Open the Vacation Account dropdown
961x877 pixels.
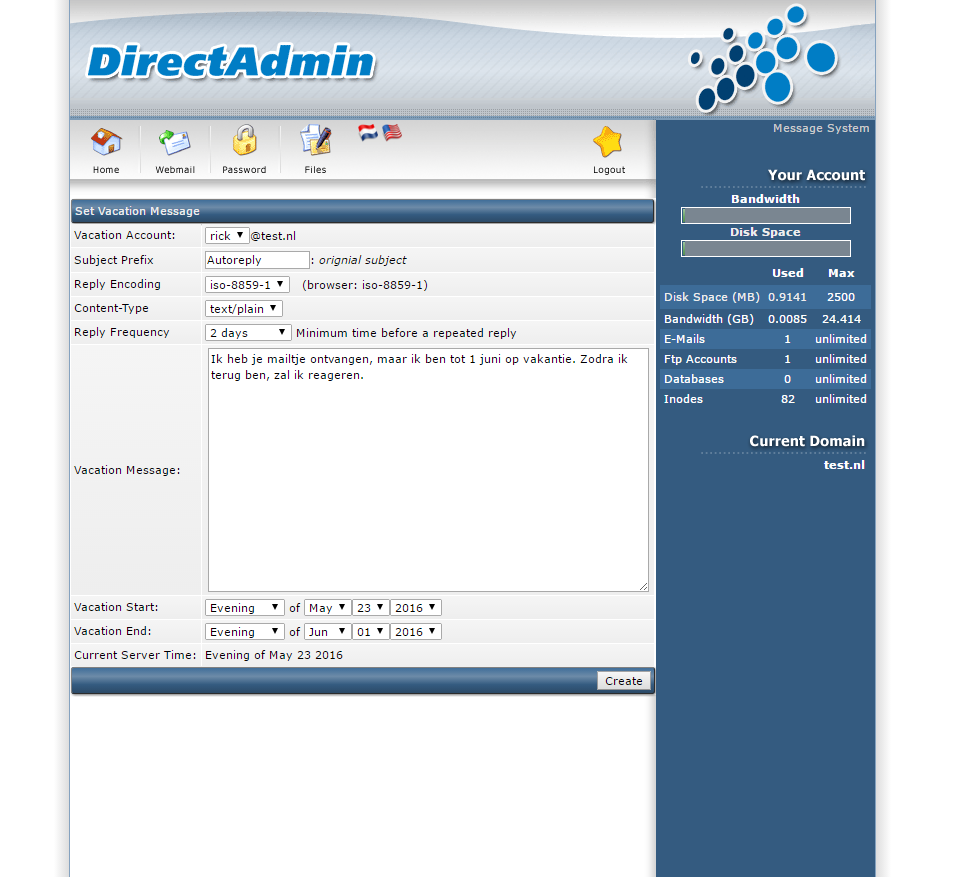(227, 236)
